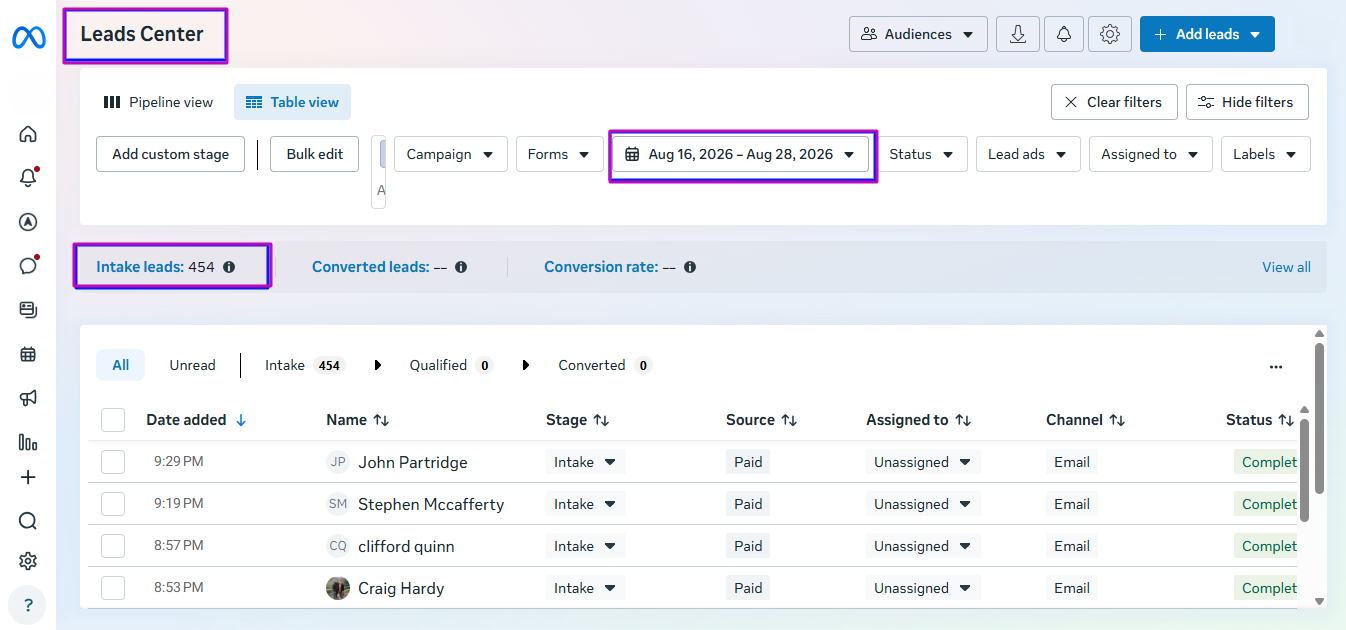The image size is (1346, 630).
Task: Open the Ads Manager compass icon
Action: tap(28, 222)
